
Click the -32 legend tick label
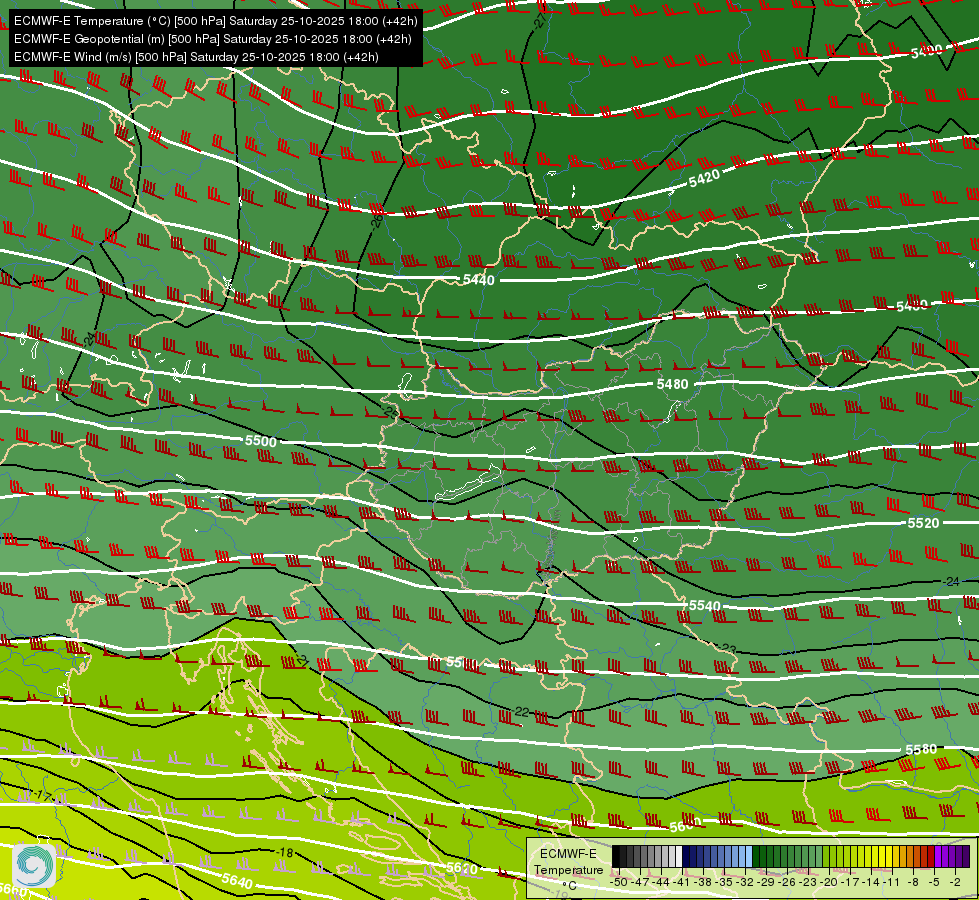tap(745, 883)
